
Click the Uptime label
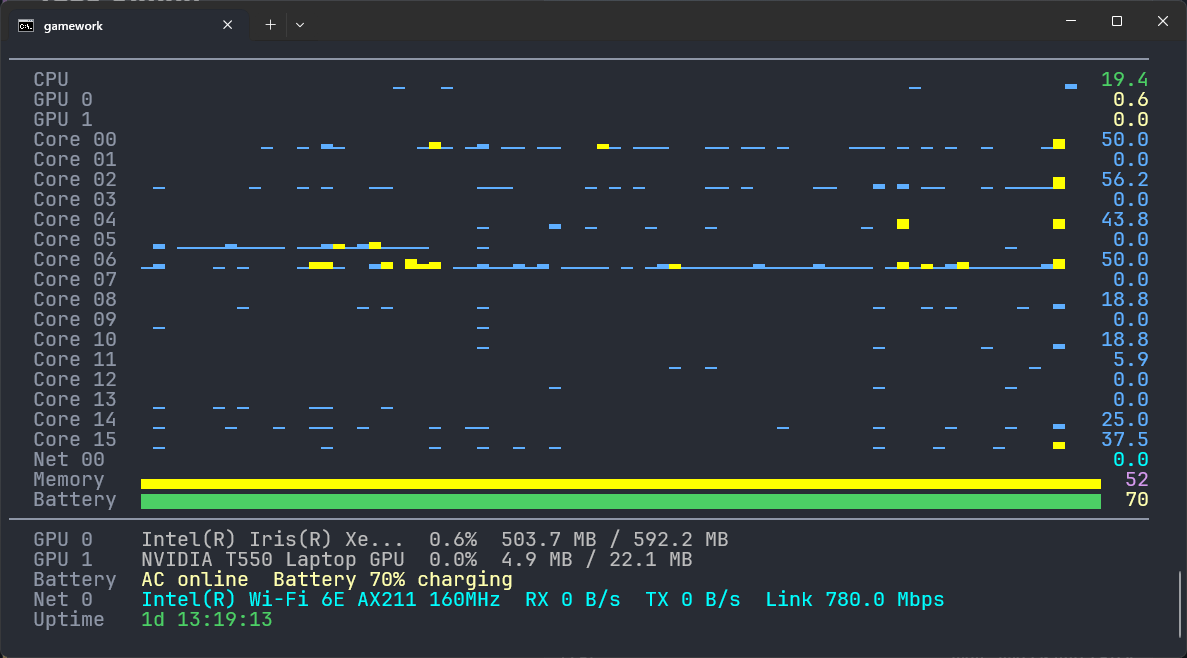click(x=69, y=619)
